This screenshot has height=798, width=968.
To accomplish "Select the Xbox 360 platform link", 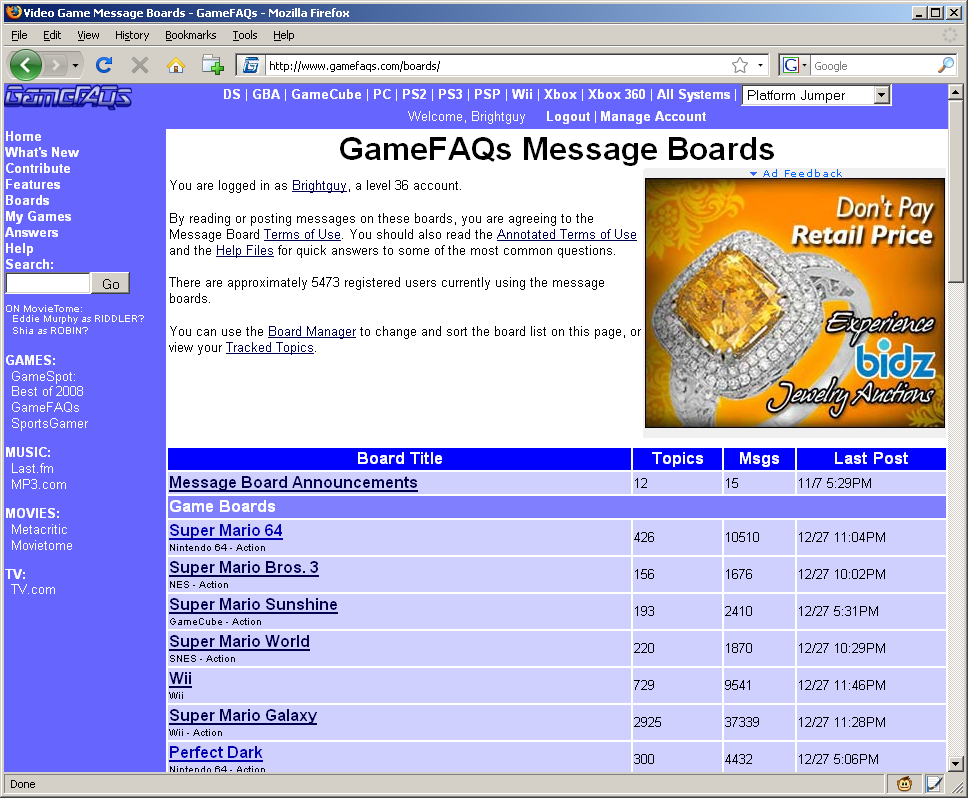I will tap(616, 94).
